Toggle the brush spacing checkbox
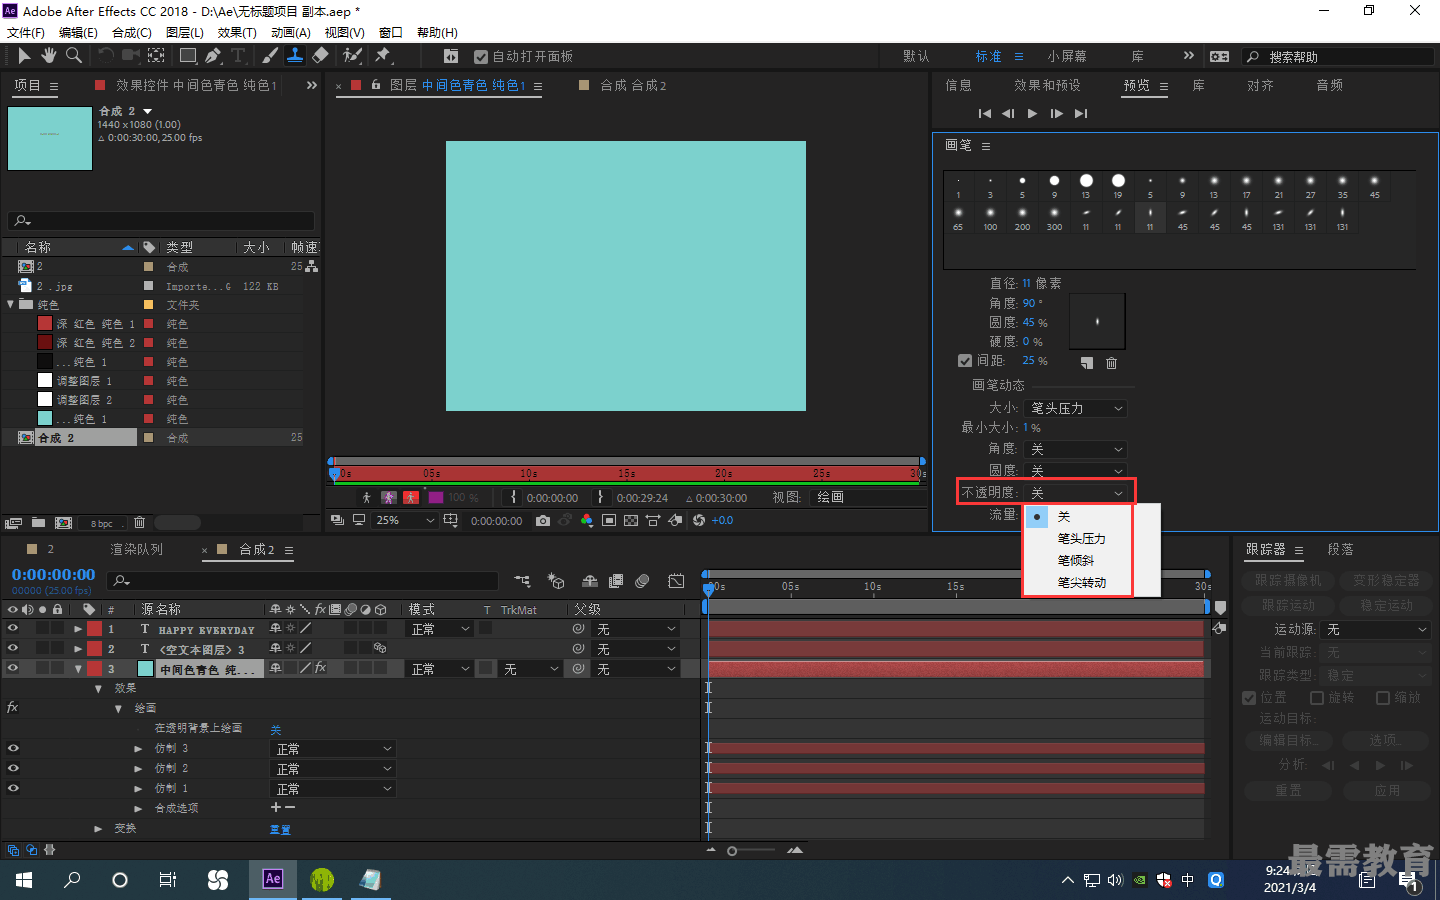This screenshot has width=1440, height=900. point(965,360)
